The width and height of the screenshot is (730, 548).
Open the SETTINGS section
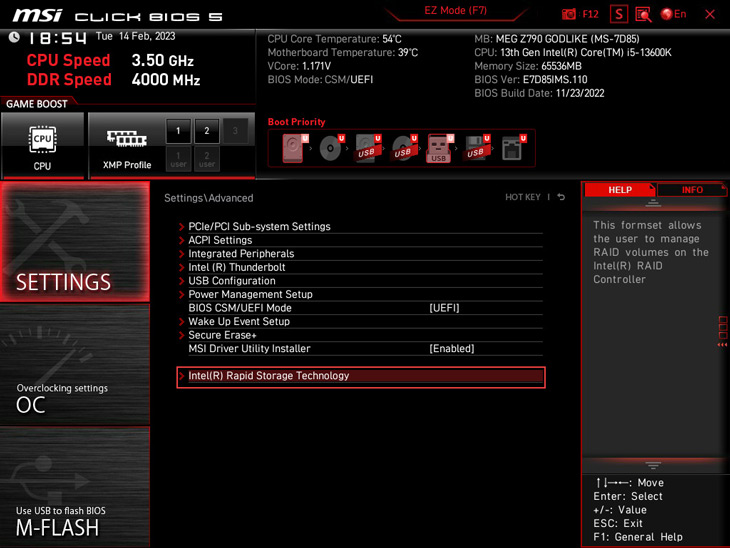click(75, 242)
